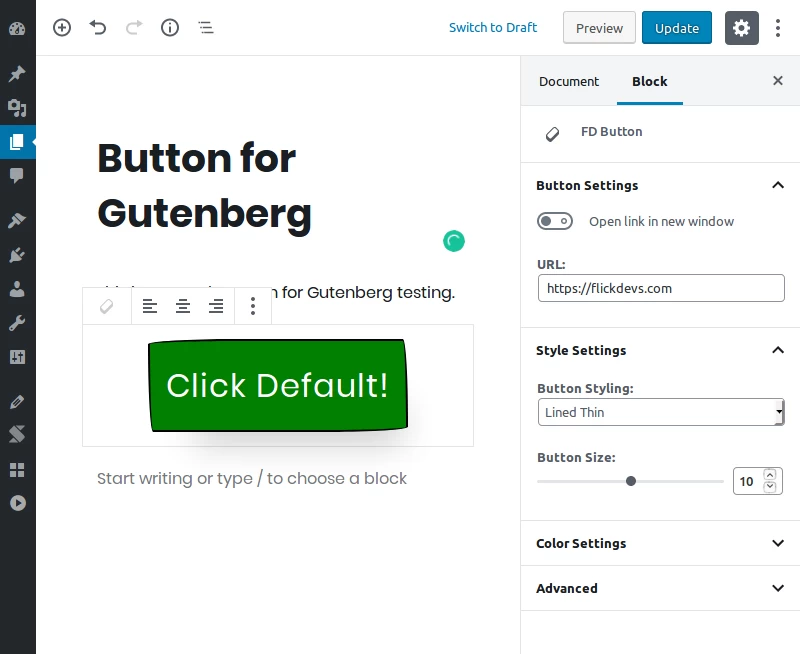The height and width of the screenshot is (654, 800).
Task: Expand the Advanced panel
Action: point(660,588)
